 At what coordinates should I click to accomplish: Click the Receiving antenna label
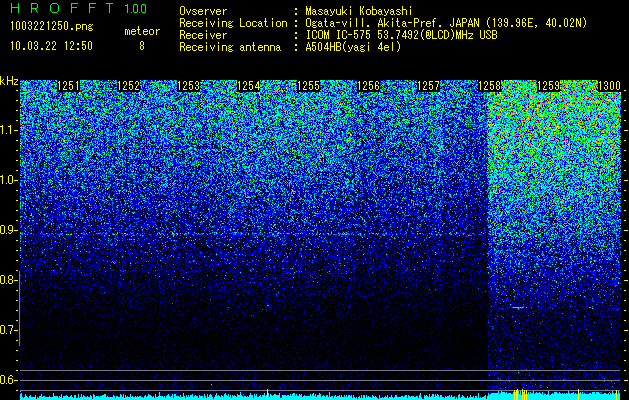[230, 47]
